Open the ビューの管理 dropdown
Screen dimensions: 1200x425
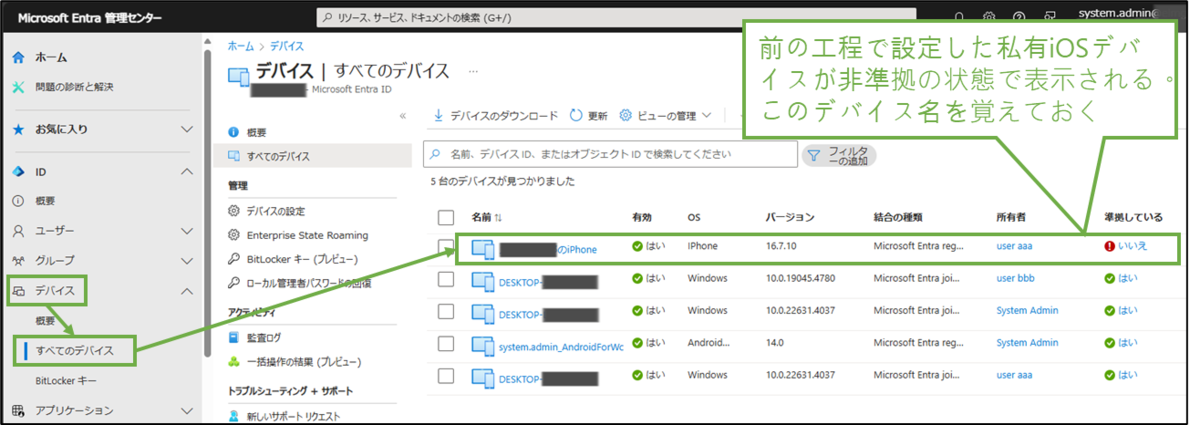[x=666, y=115]
